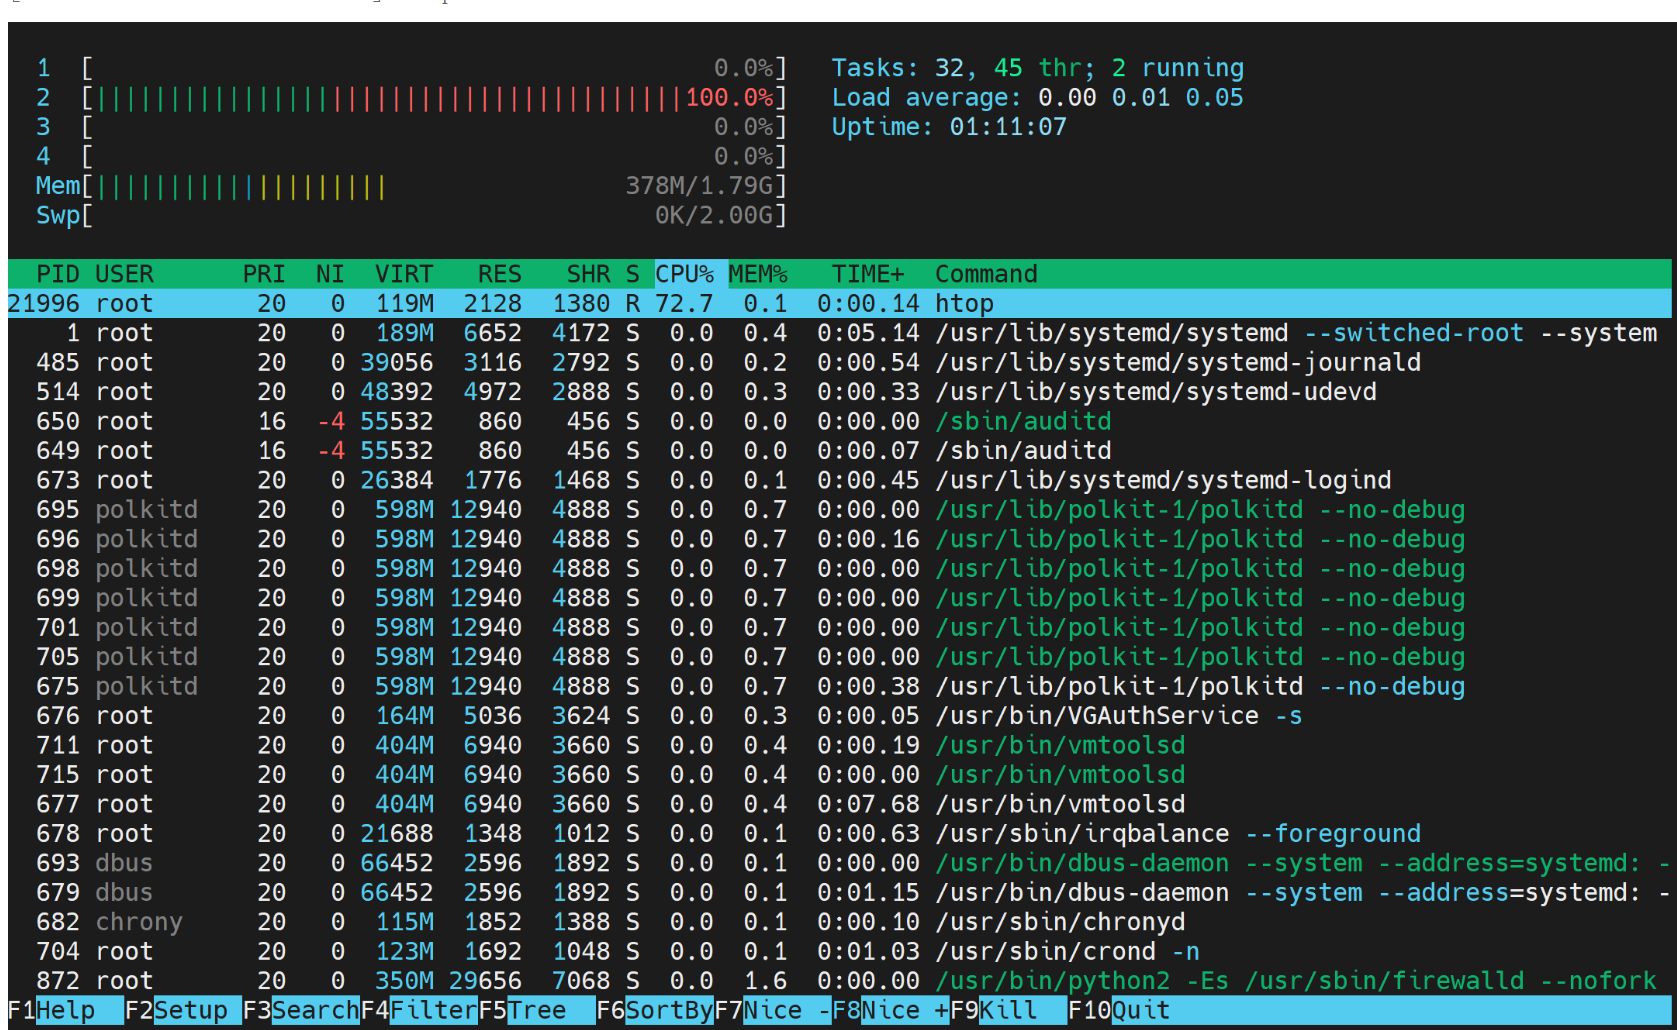The image size is (1677, 1030).
Task: Open F6 SortBy menu
Action: point(668,1011)
